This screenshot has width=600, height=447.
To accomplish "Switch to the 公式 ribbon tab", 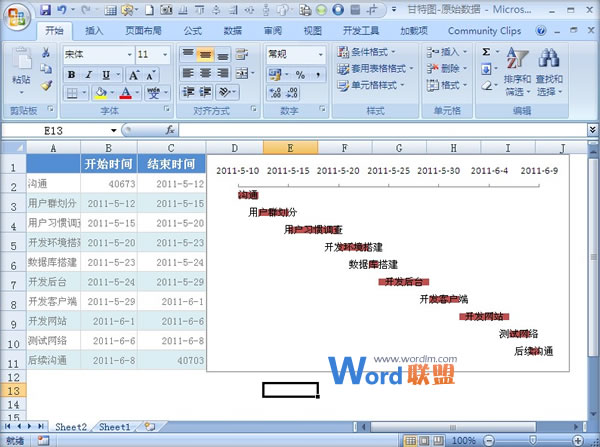I will coord(192,31).
